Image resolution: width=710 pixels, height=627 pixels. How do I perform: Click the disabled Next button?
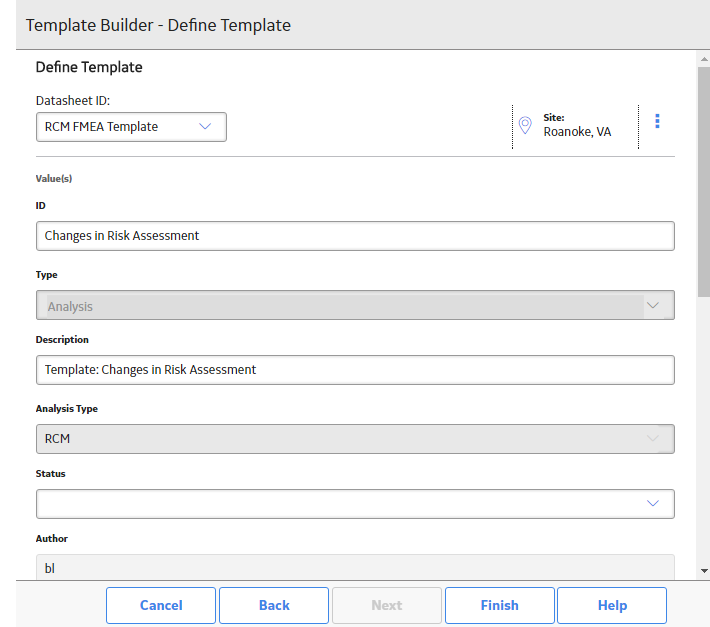[387, 605]
